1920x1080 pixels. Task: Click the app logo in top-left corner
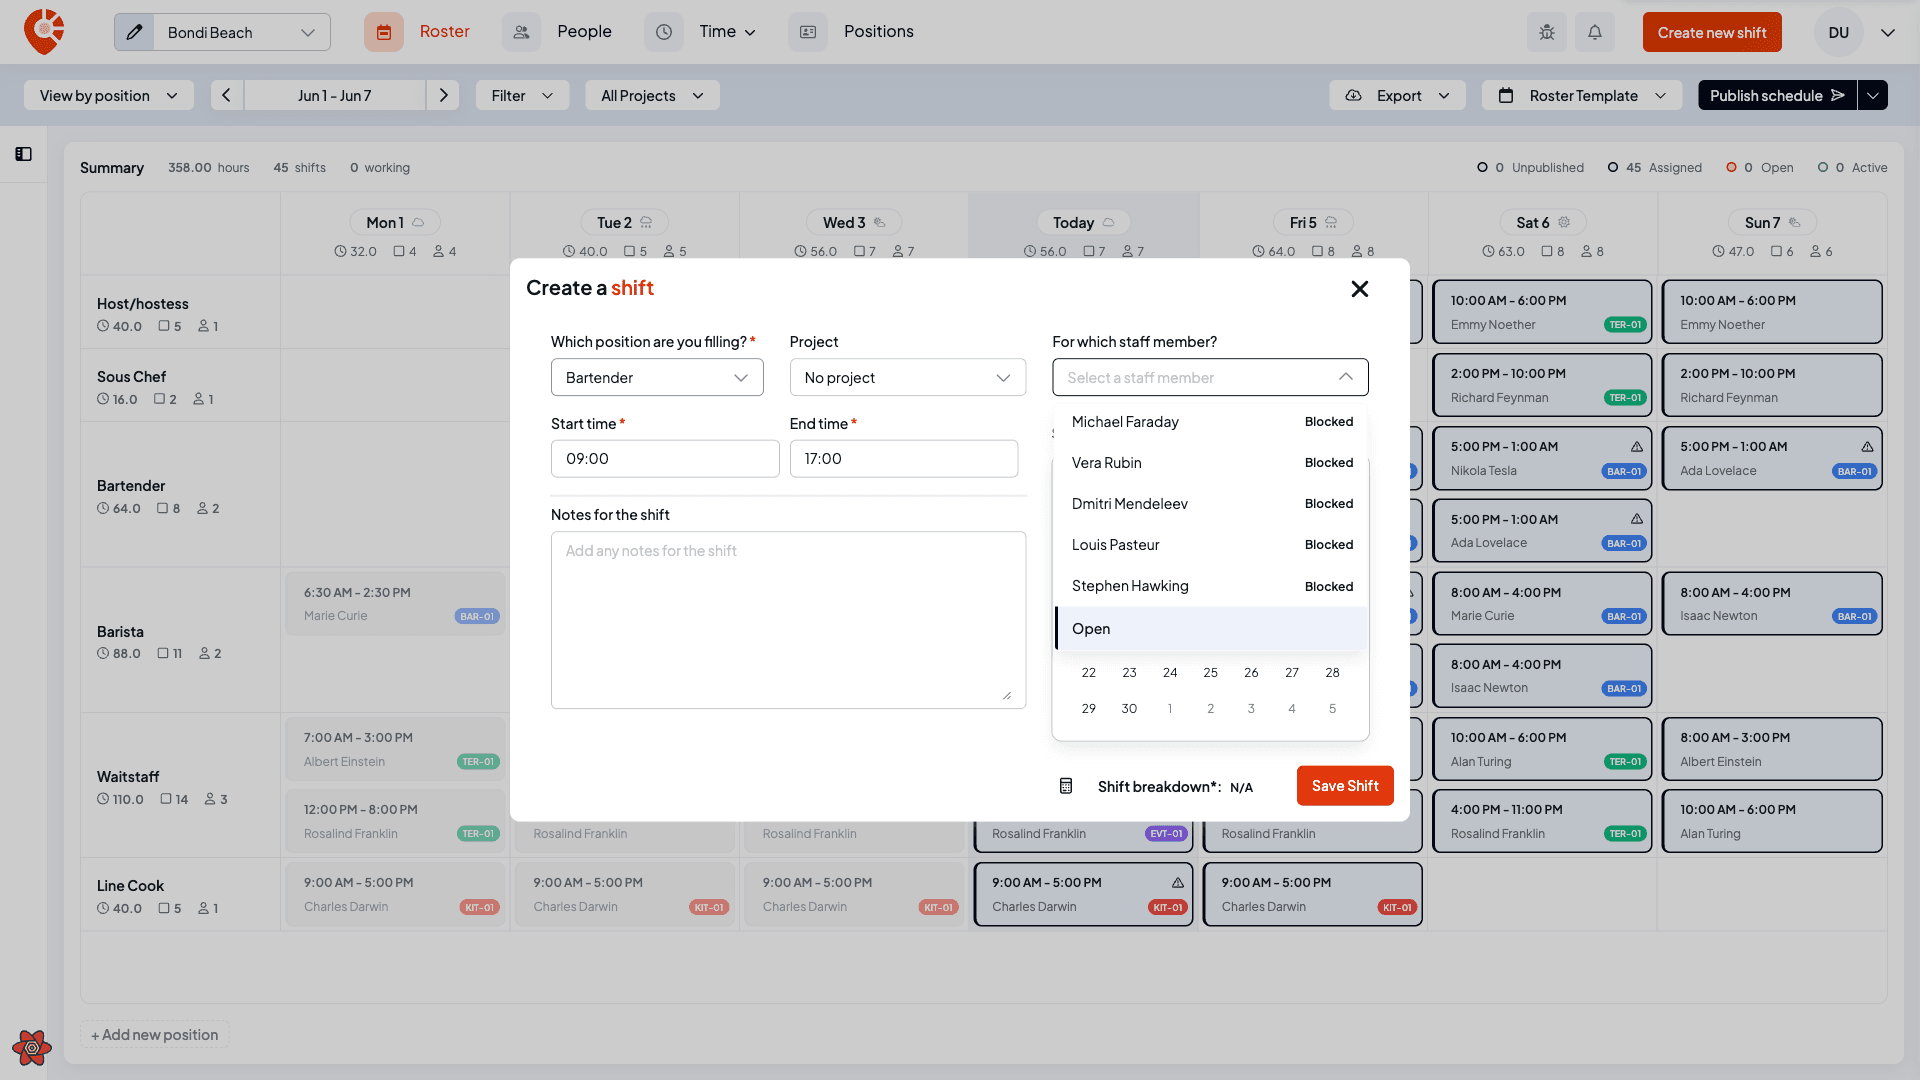[44, 32]
